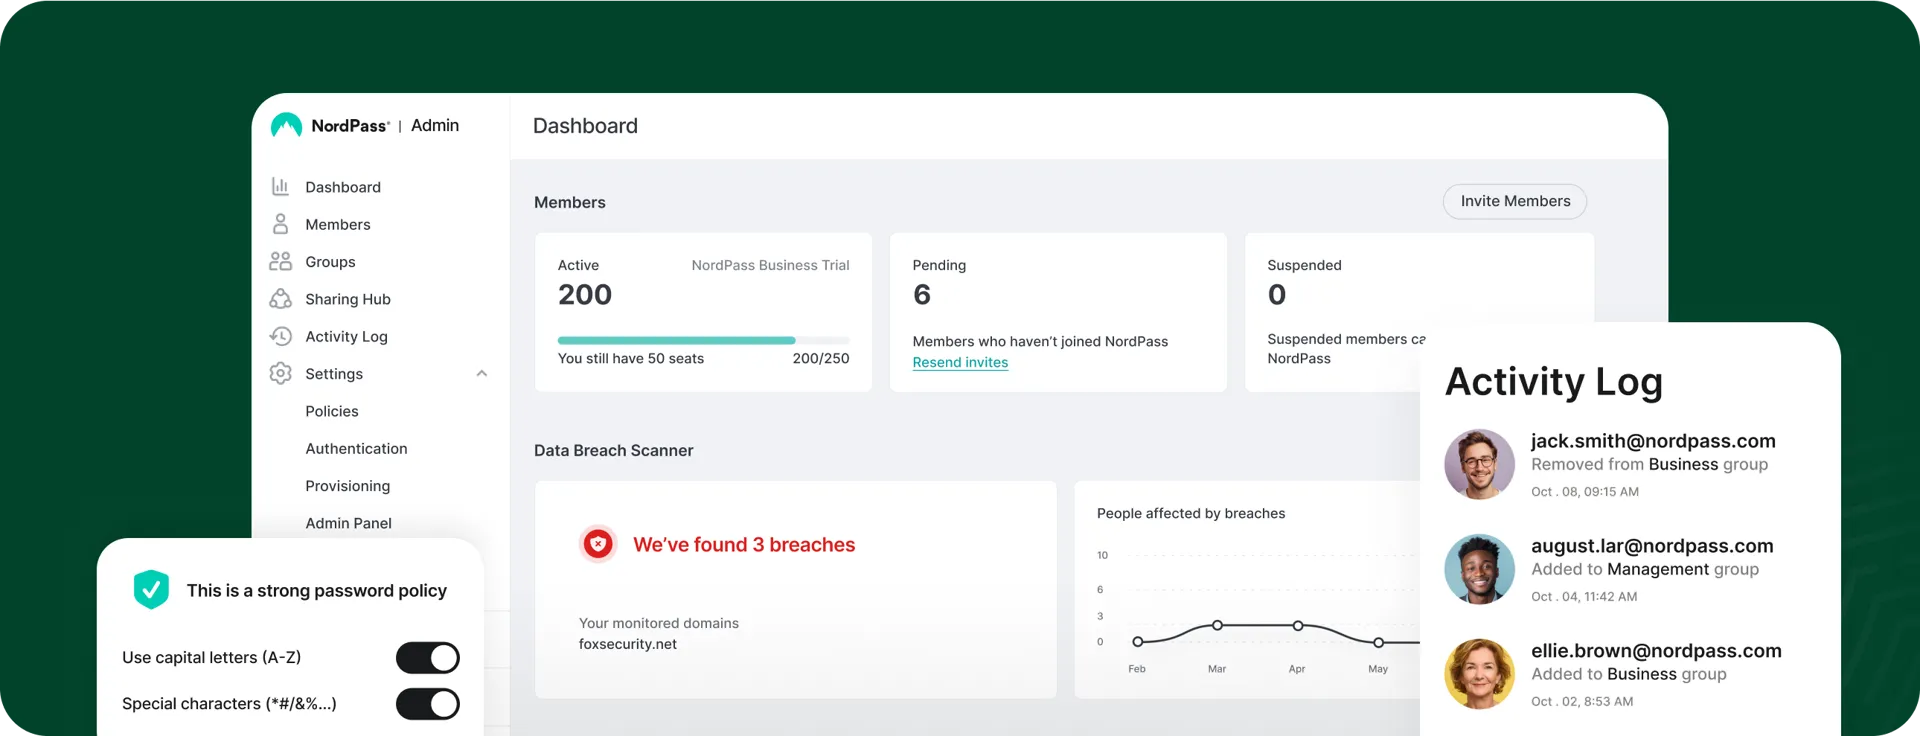Screen dimensions: 1920x736
Task: Click august.lar avatar photo
Action: tap(1480, 569)
